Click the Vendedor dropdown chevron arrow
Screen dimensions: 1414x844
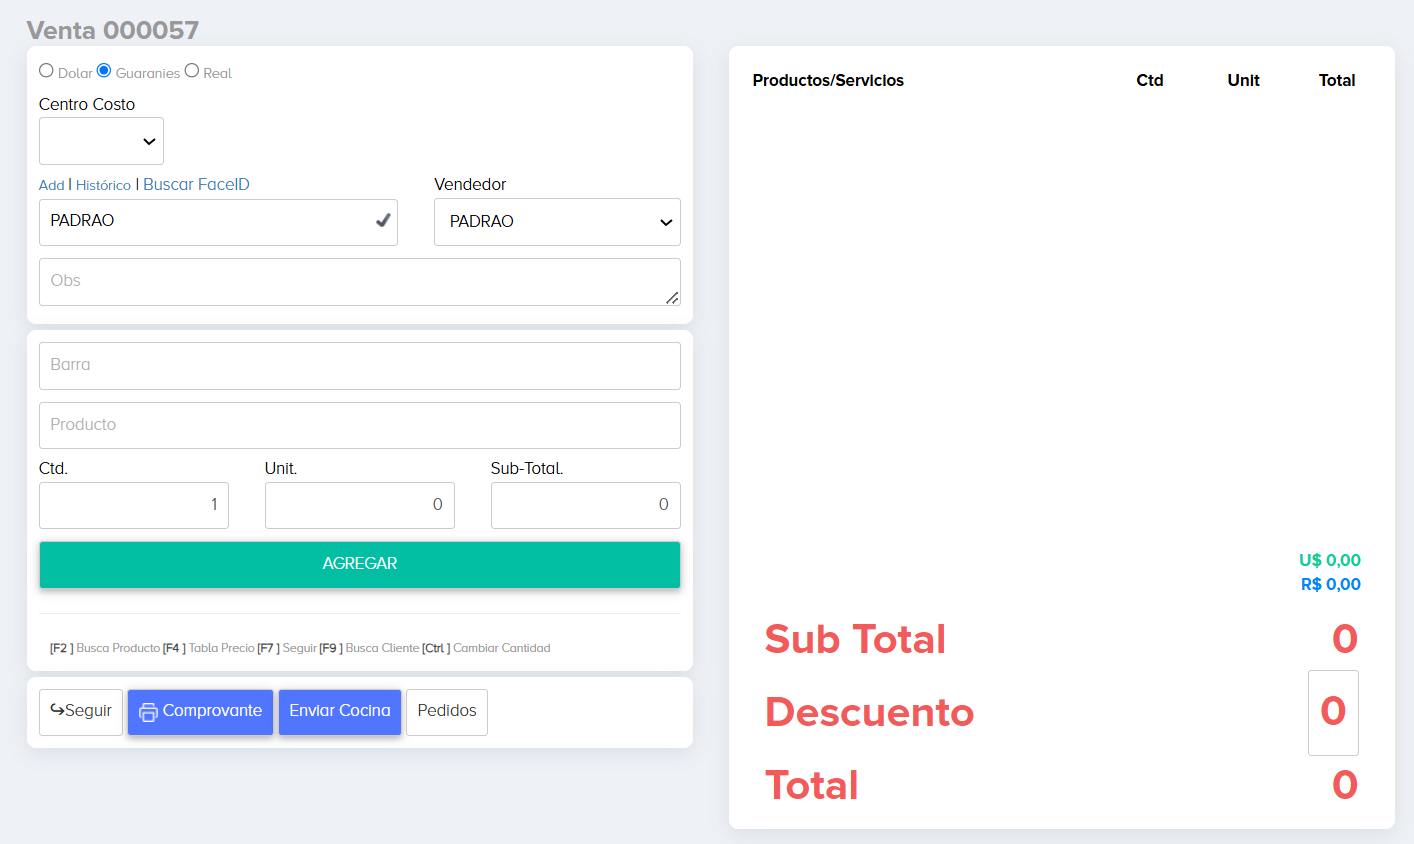tap(666, 222)
